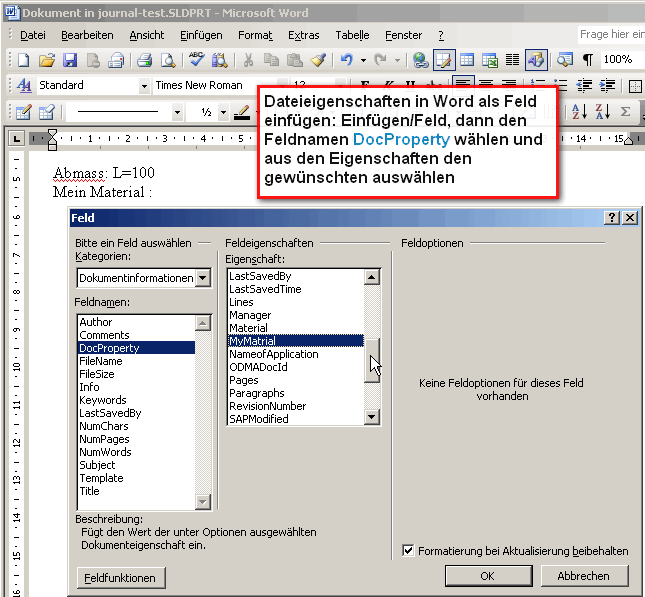Click the Sort ascending A-Z icon
This screenshot has height=597, width=645.
580,111
